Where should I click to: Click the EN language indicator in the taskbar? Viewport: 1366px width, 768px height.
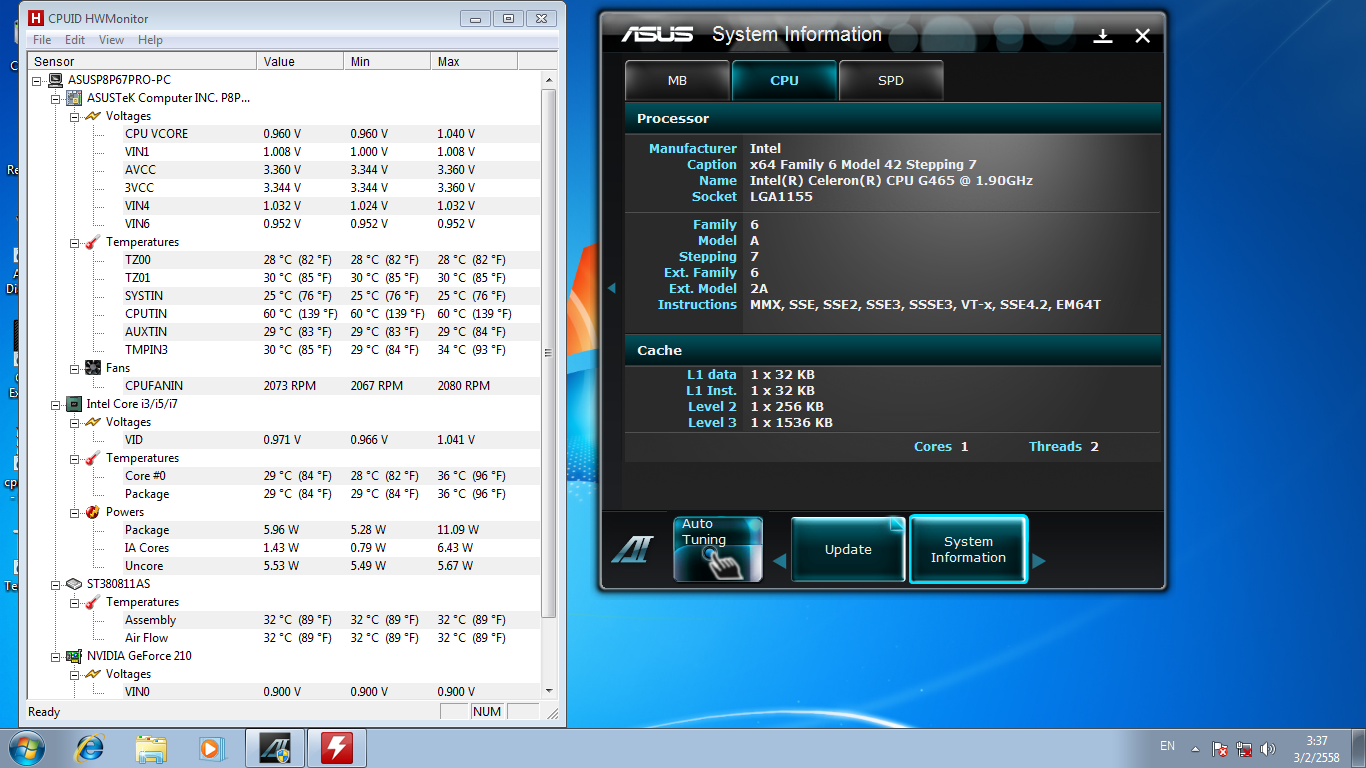coord(1167,746)
